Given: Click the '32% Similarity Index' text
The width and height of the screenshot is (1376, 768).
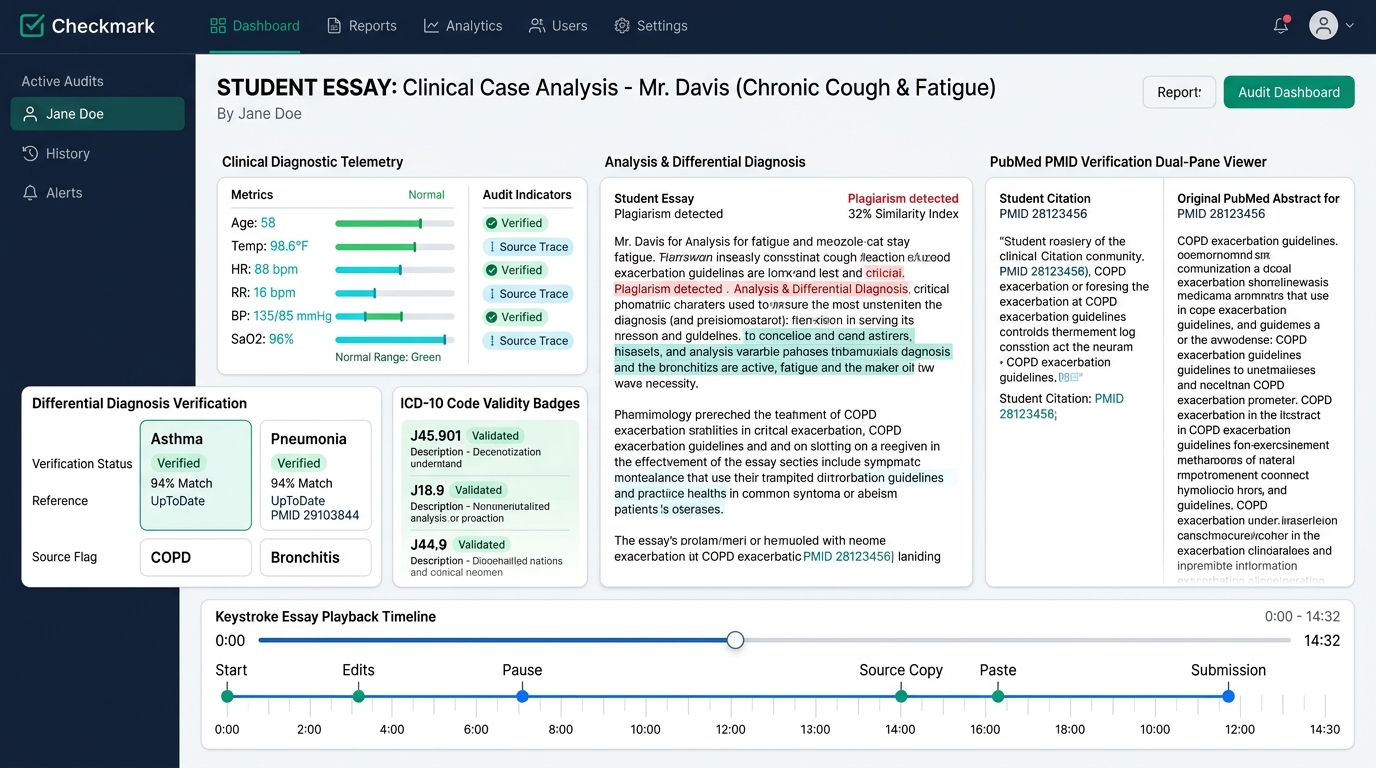Looking at the screenshot, I should tap(903, 214).
